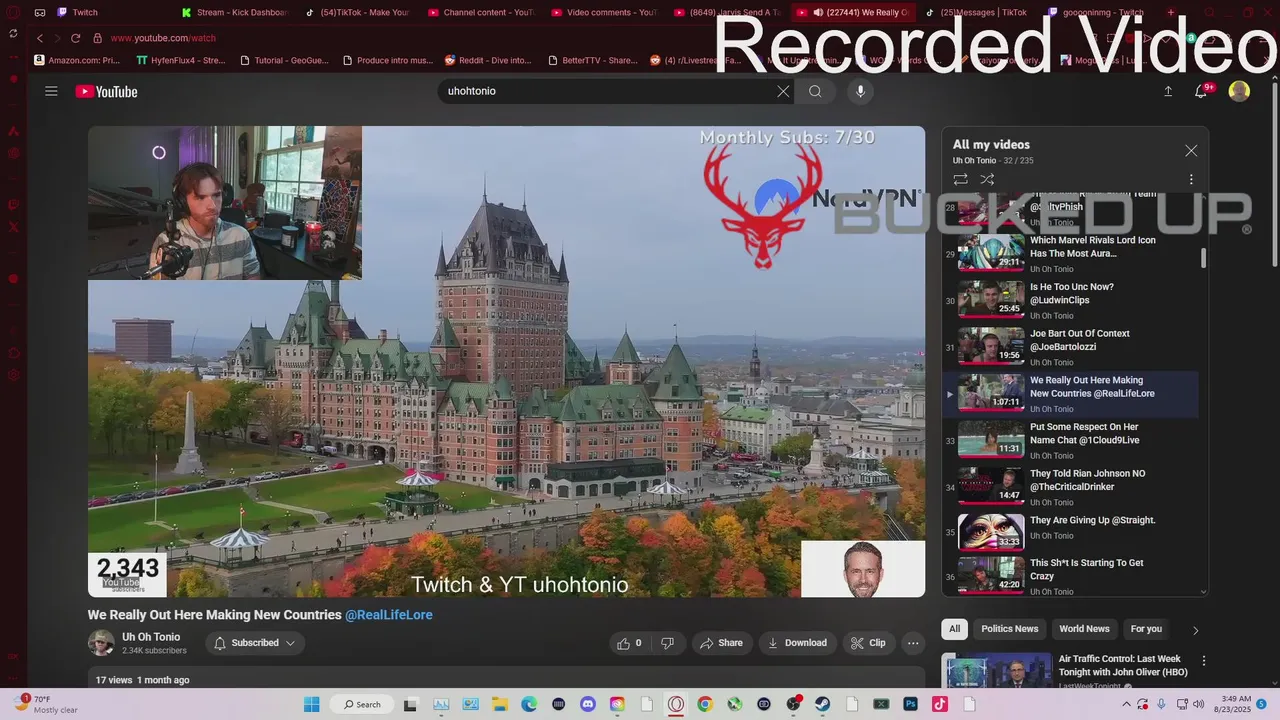
Task: Switch to the Twitch browser tab
Action: click(x=110, y=12)
